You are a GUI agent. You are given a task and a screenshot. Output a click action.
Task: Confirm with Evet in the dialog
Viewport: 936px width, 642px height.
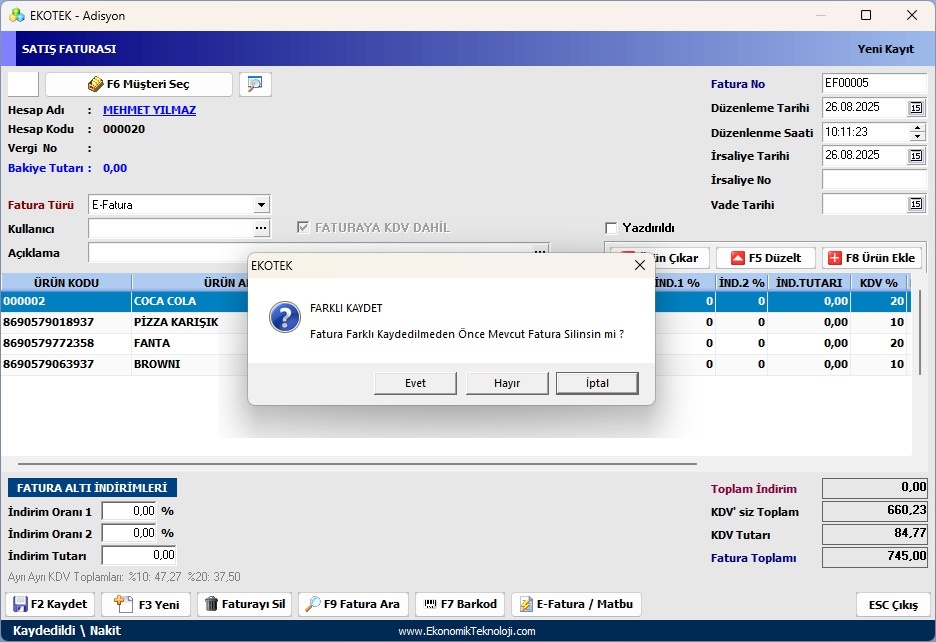[415, 383]
